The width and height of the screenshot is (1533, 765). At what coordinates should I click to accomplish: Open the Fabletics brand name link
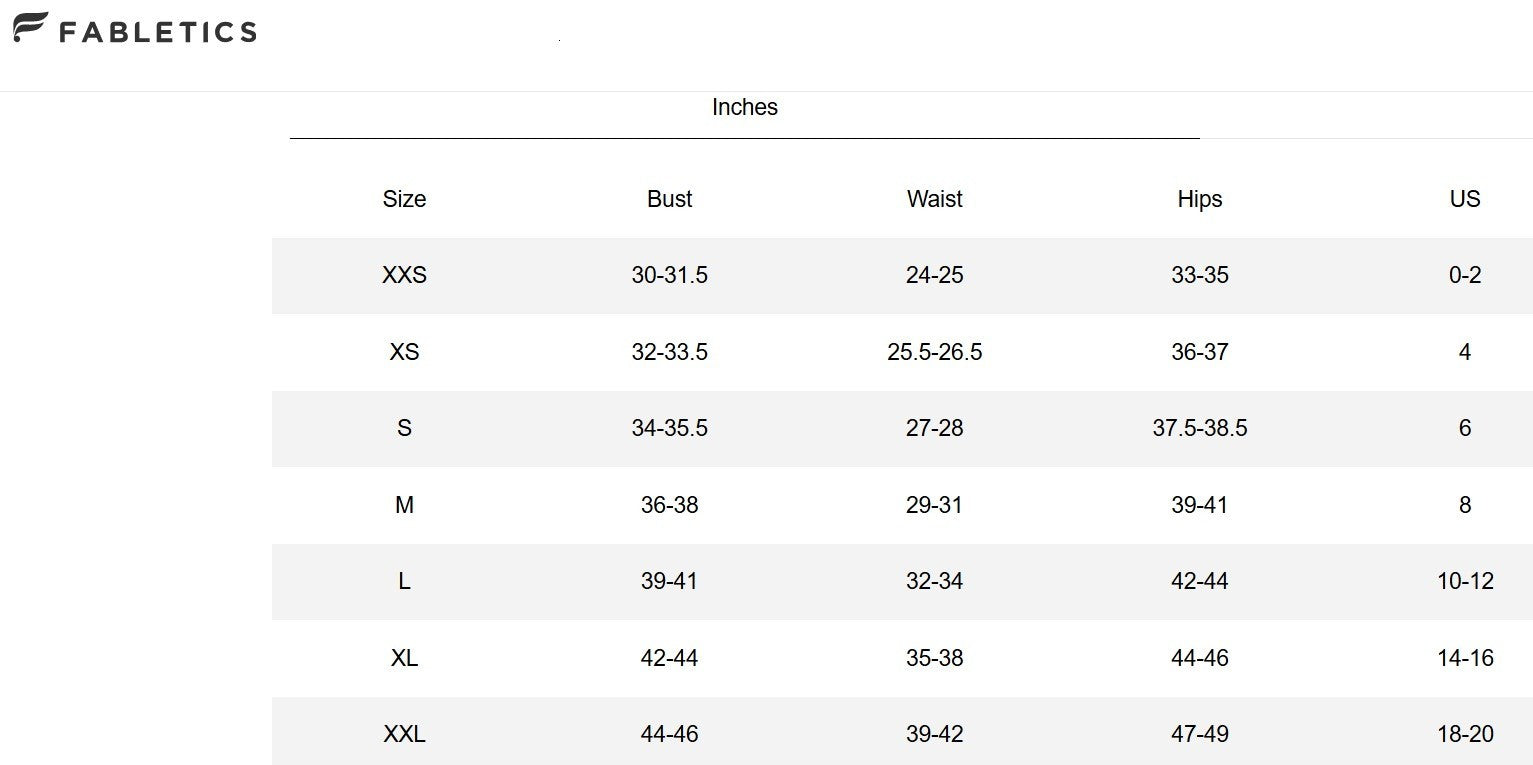pos(158,32)
